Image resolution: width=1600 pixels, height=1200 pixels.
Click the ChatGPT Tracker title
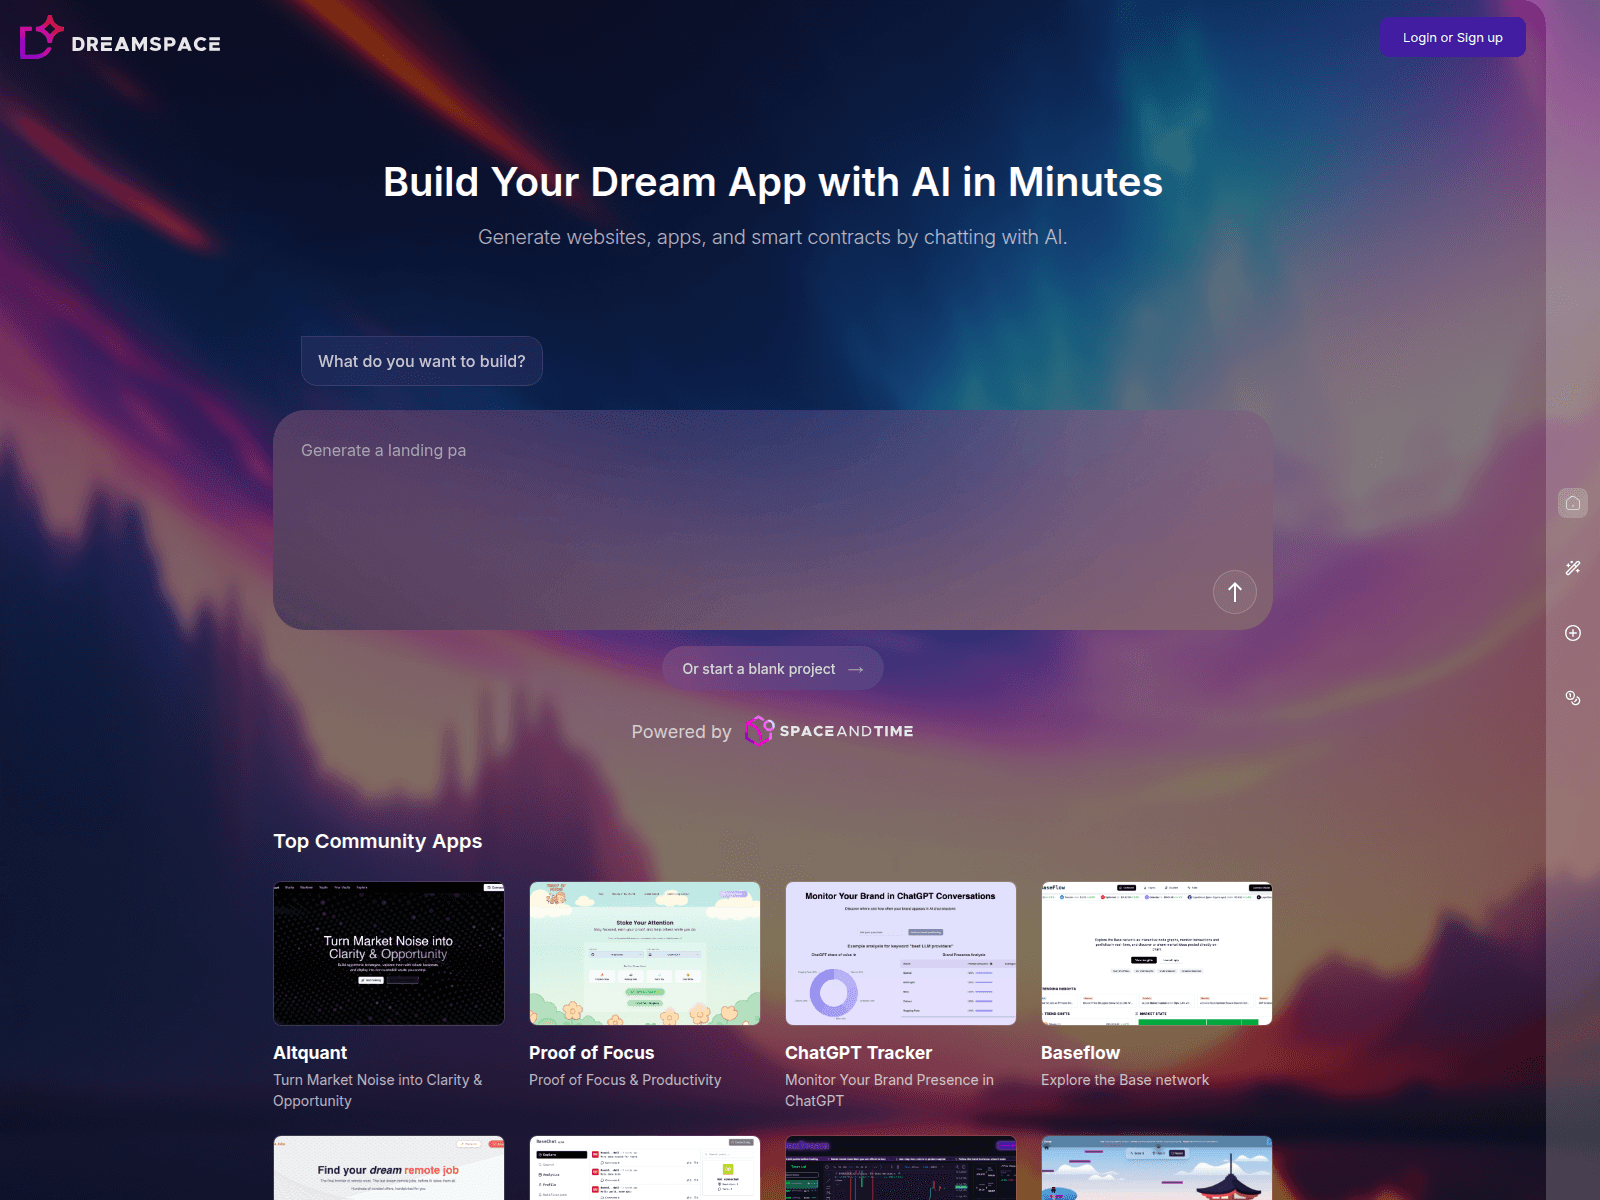(858, 1052)
